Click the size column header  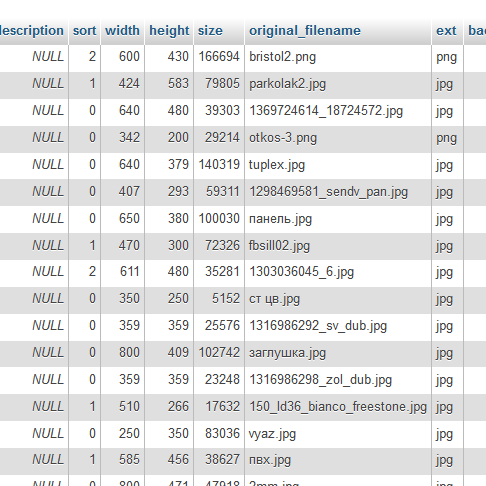[210, 31]
